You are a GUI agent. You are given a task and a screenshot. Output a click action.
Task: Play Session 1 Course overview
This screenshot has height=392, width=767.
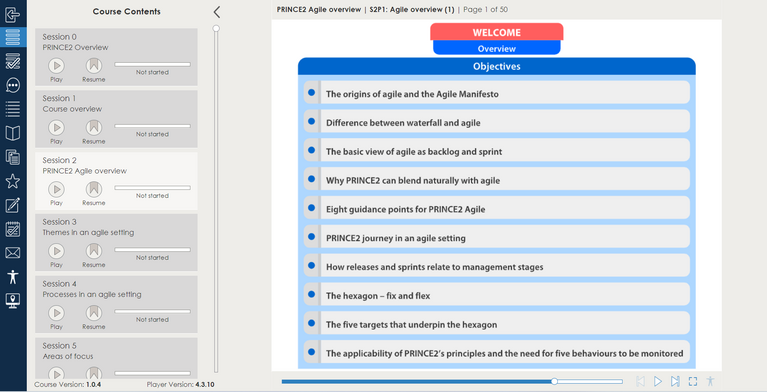56,127
